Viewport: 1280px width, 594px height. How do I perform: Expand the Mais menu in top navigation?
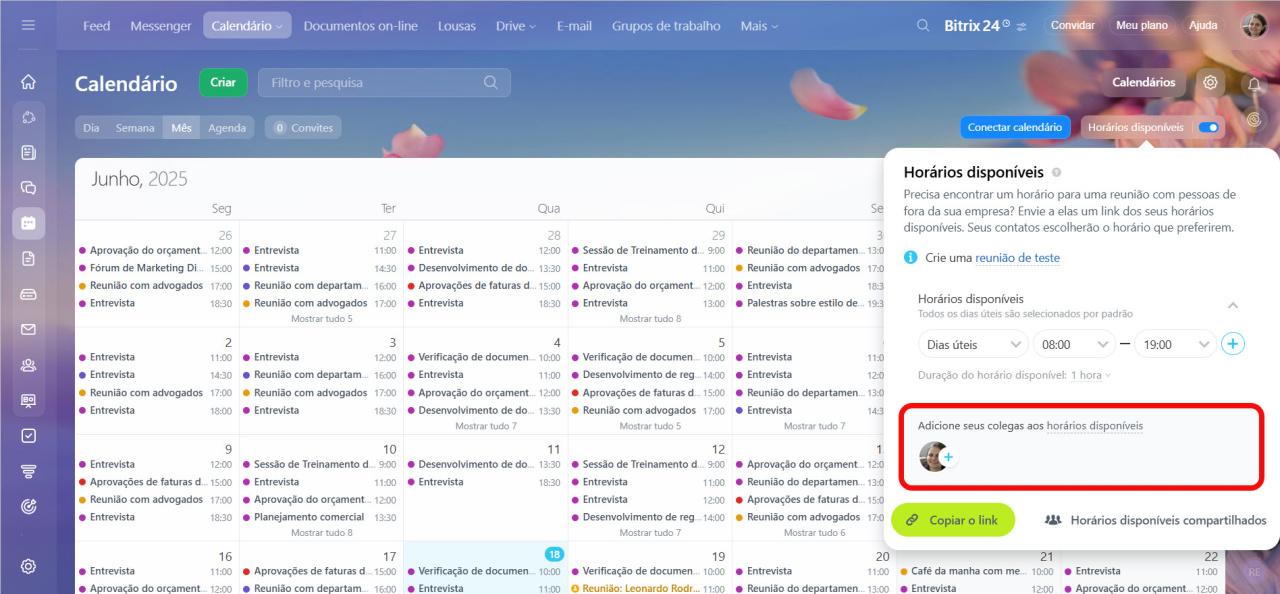(x=759, y=26)
